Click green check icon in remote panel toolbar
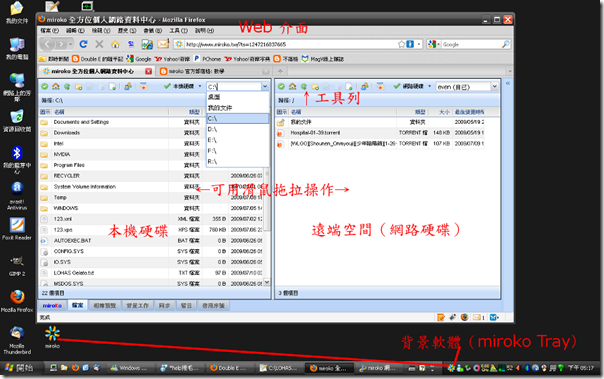The width and height of the screenshot is (604, 379). click(x=282, y=86)
